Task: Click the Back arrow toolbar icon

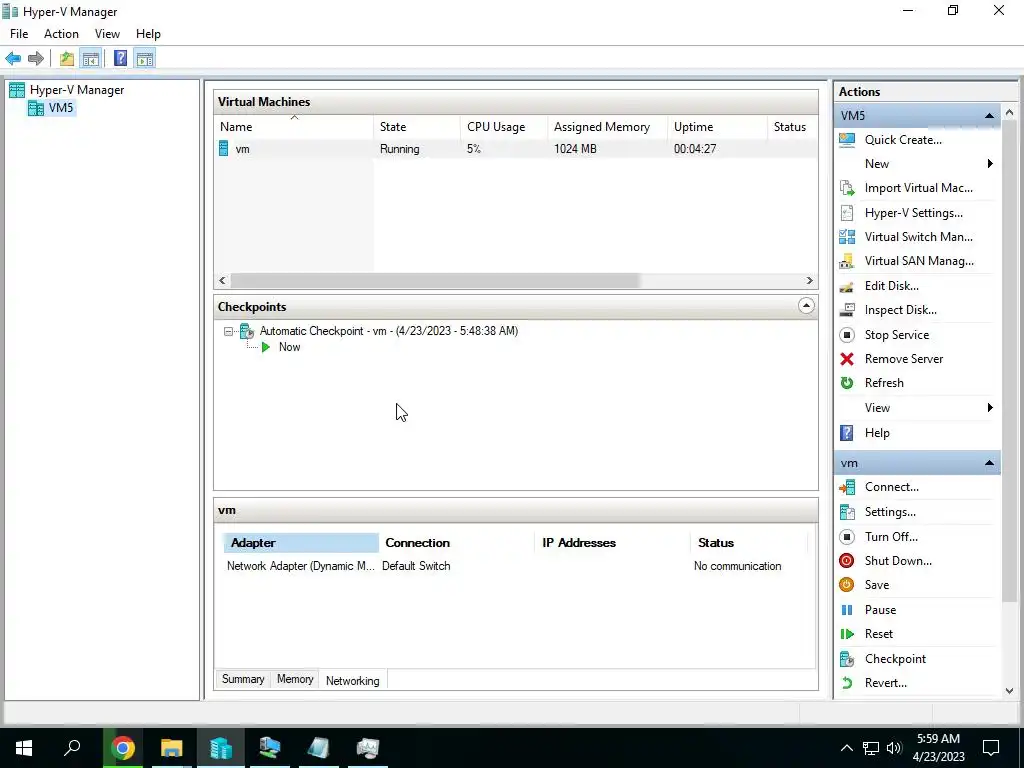Action: (x=13, y=59)
